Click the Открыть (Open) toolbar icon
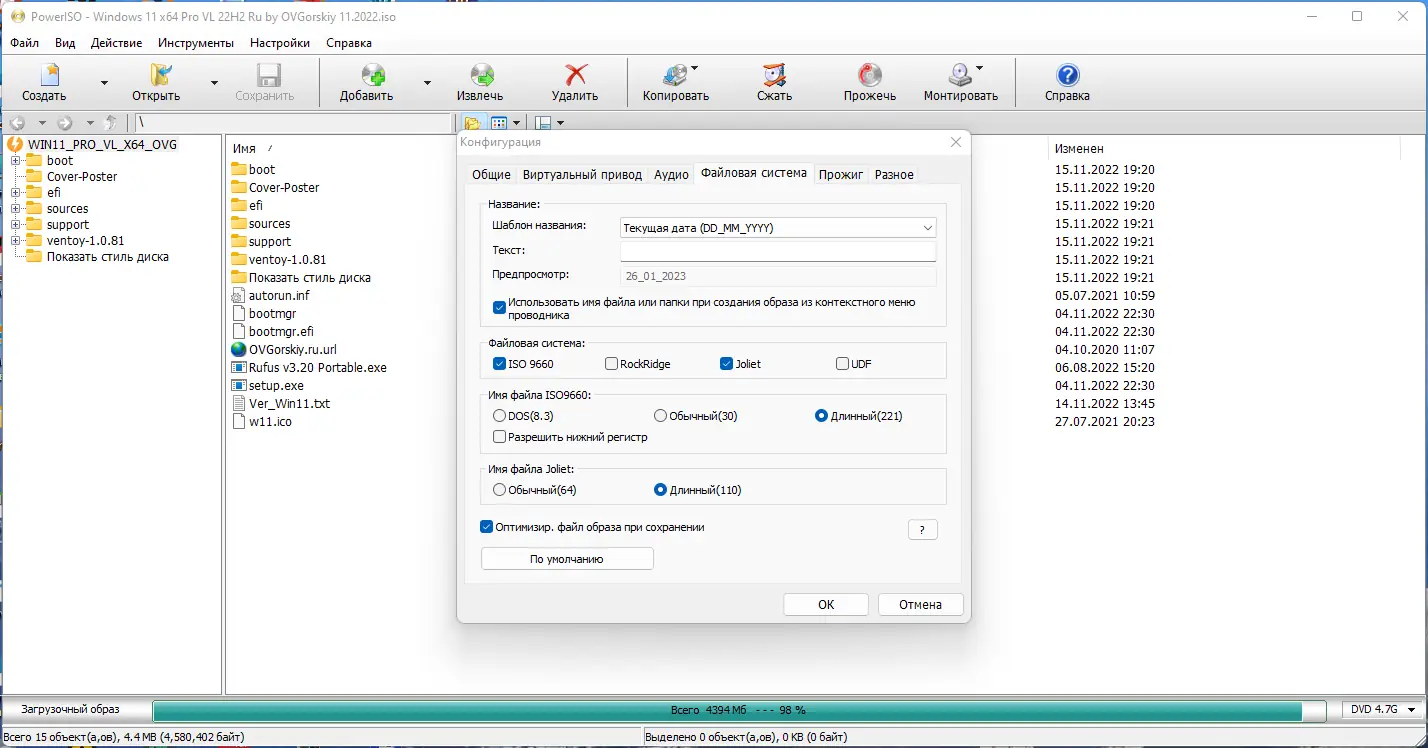 pos(160,75)
